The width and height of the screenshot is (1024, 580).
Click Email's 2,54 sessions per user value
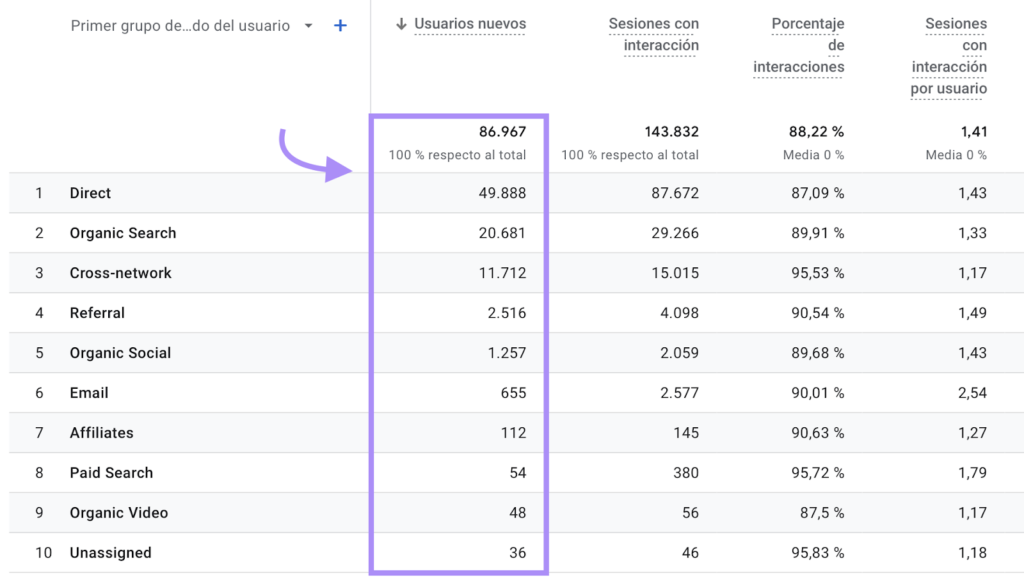click(971, 393)
